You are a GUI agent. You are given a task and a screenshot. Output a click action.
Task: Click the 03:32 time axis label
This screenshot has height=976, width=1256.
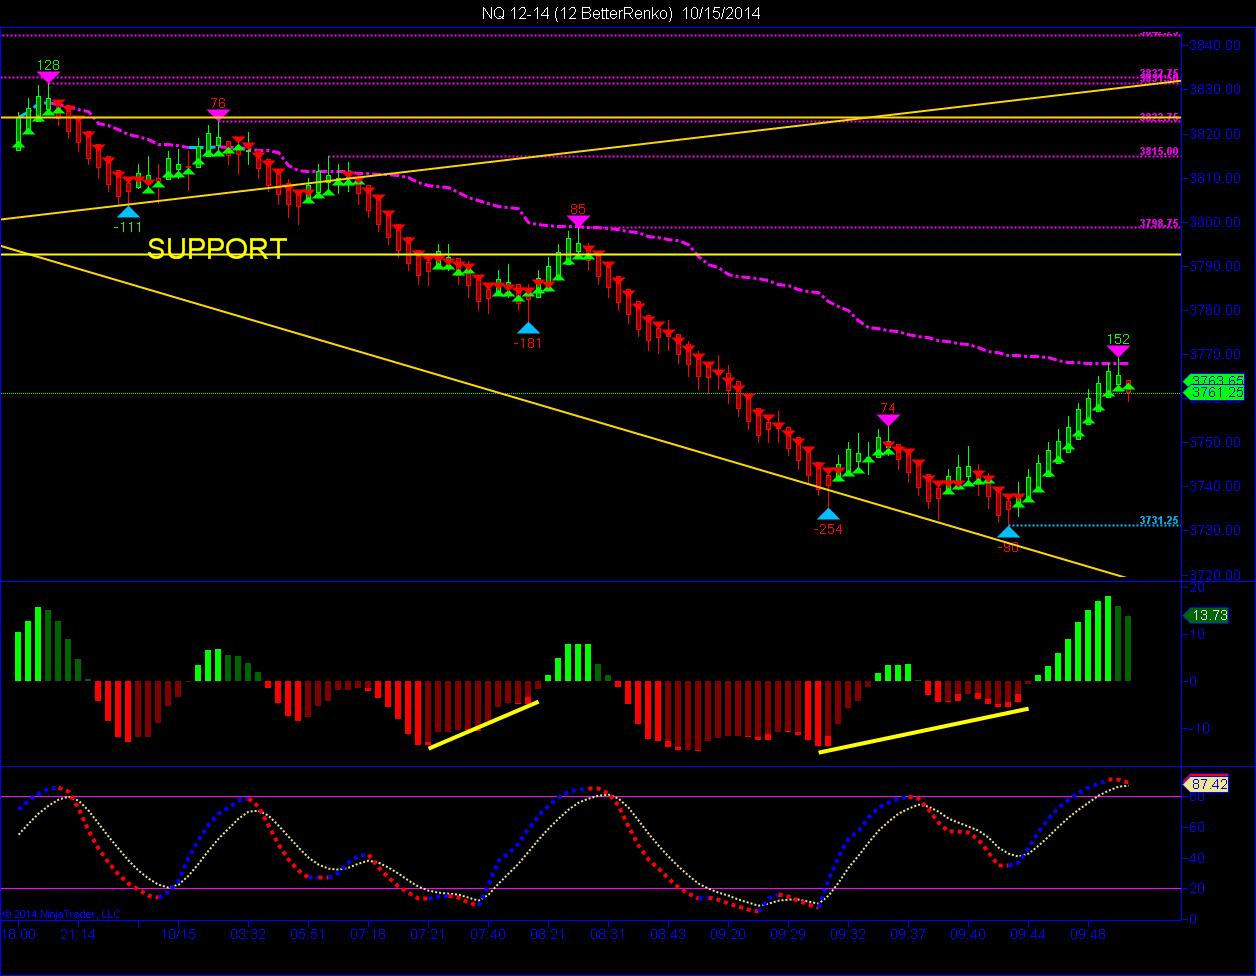tap(248, 934)
